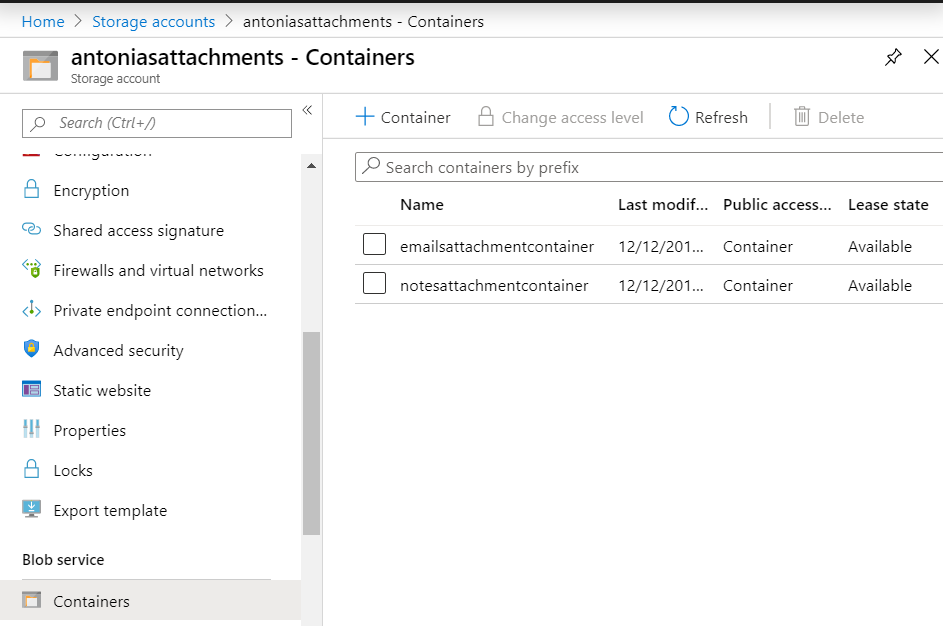Click the sidebar scrollbar thumb

coord(311,433)
